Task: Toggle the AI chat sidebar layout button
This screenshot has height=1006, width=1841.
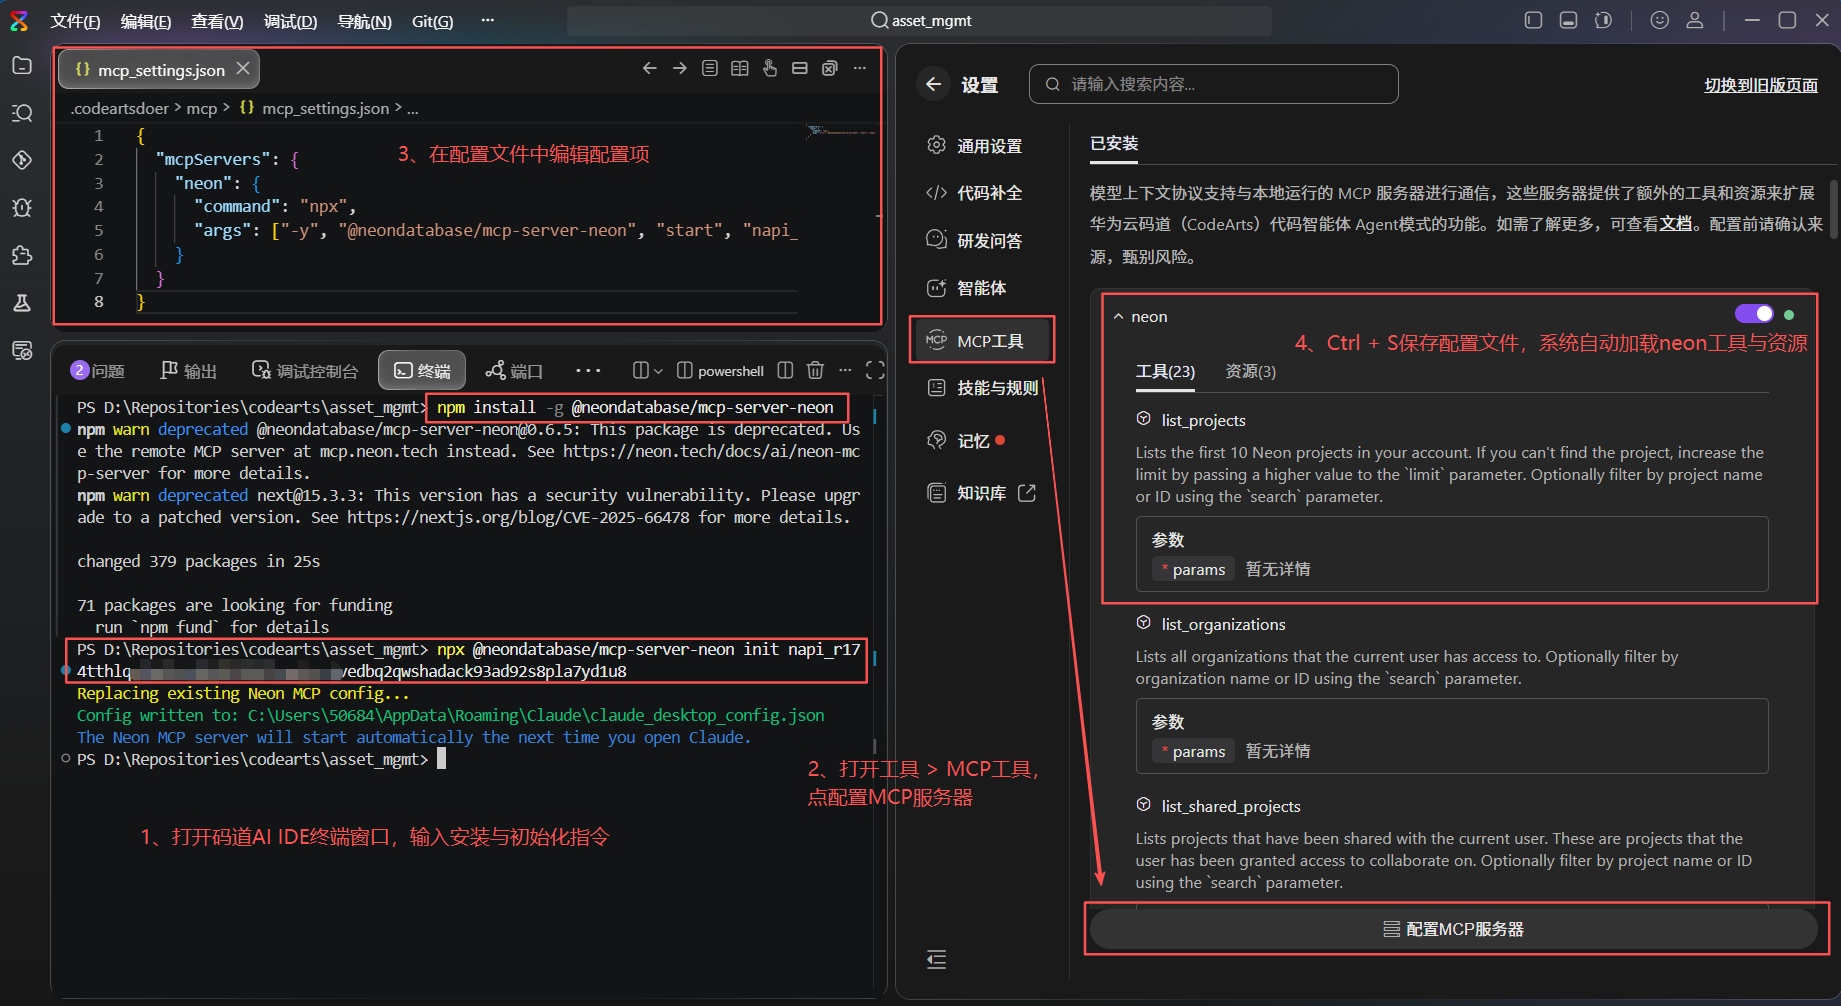Action: 1604,20
